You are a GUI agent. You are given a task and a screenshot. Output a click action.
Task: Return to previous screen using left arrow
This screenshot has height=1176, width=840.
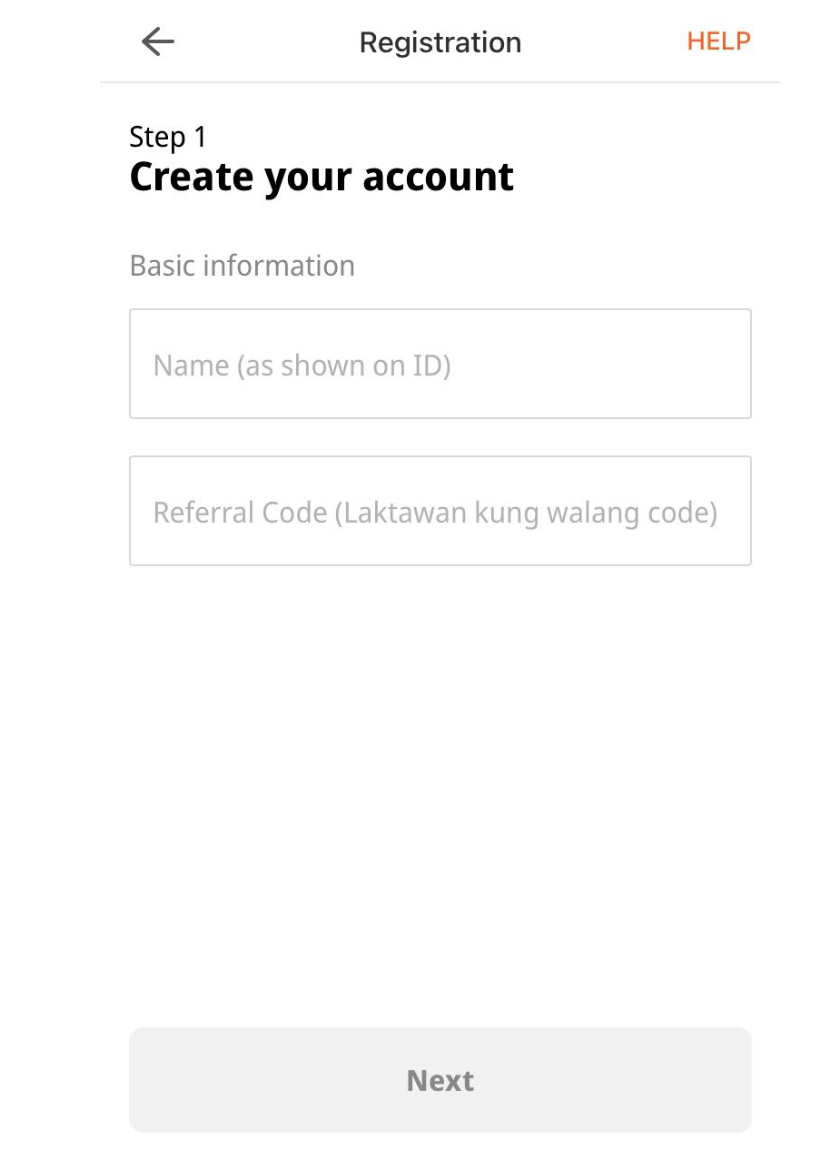[x=158, y=41]
